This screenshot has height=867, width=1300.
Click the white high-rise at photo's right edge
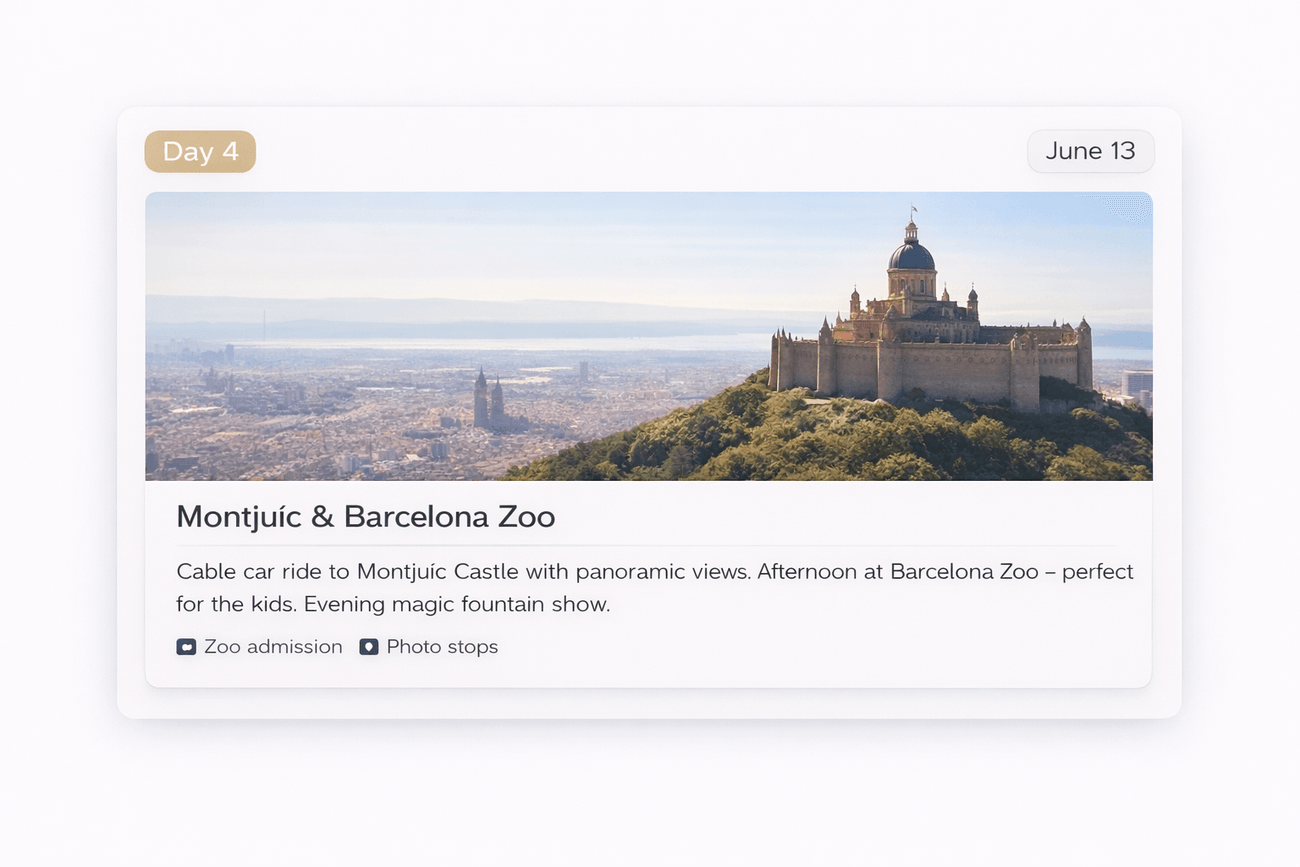click(1136, 385)
